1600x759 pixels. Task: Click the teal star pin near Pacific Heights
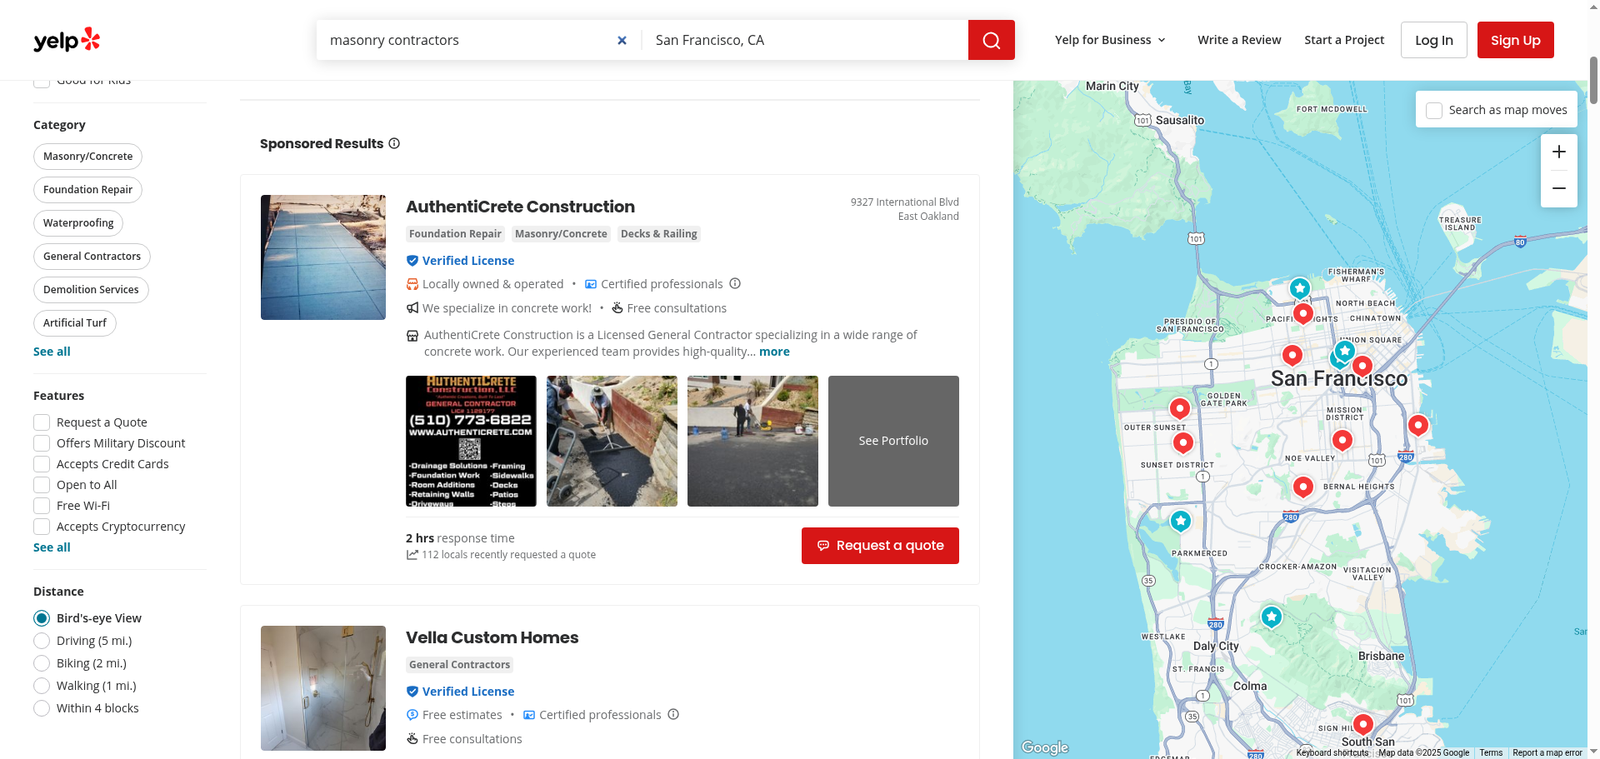coord(1299,289)
